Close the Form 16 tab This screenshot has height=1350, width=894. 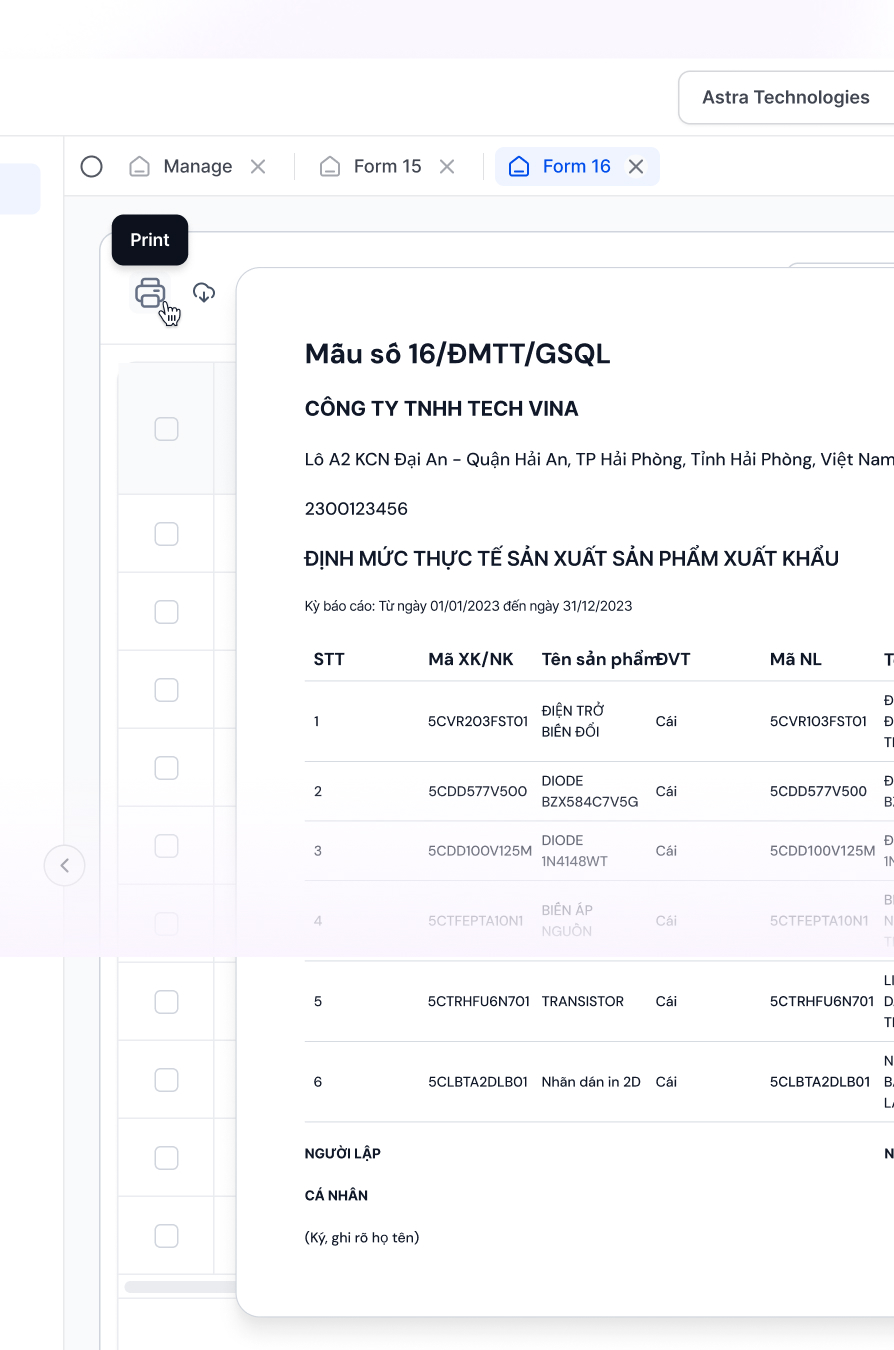636,167
